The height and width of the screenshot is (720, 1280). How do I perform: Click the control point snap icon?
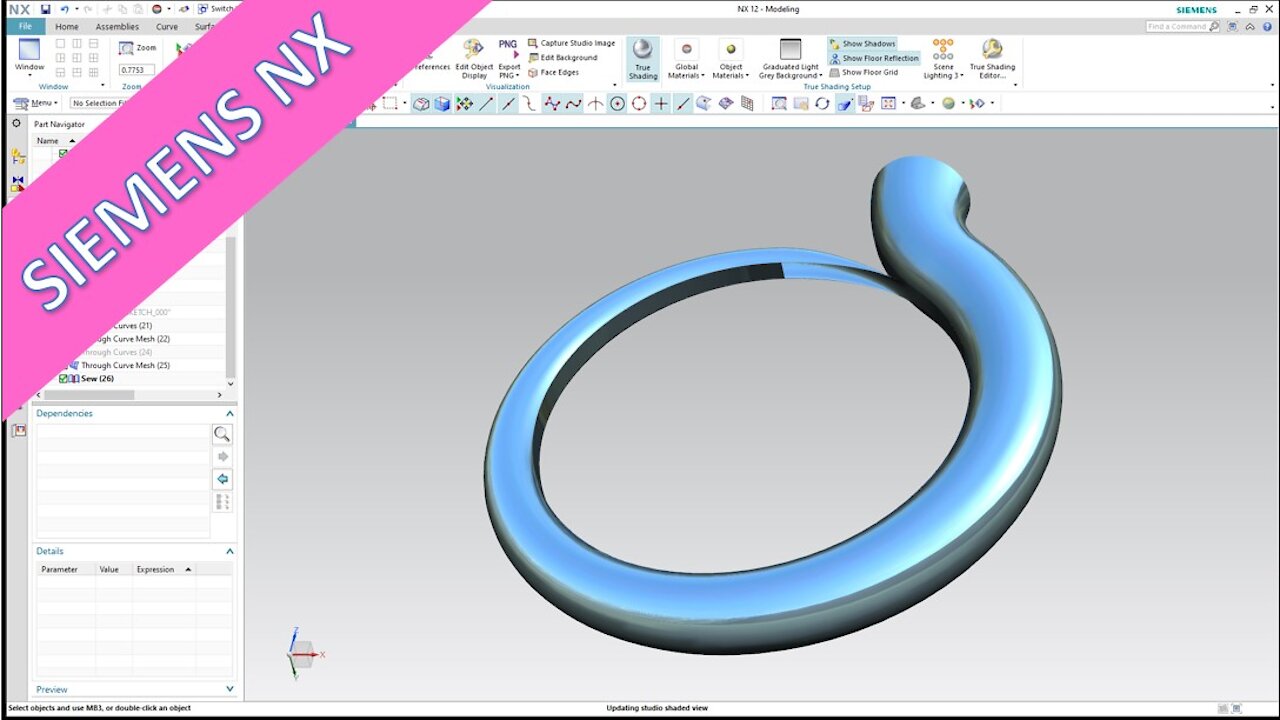[530, 103]
